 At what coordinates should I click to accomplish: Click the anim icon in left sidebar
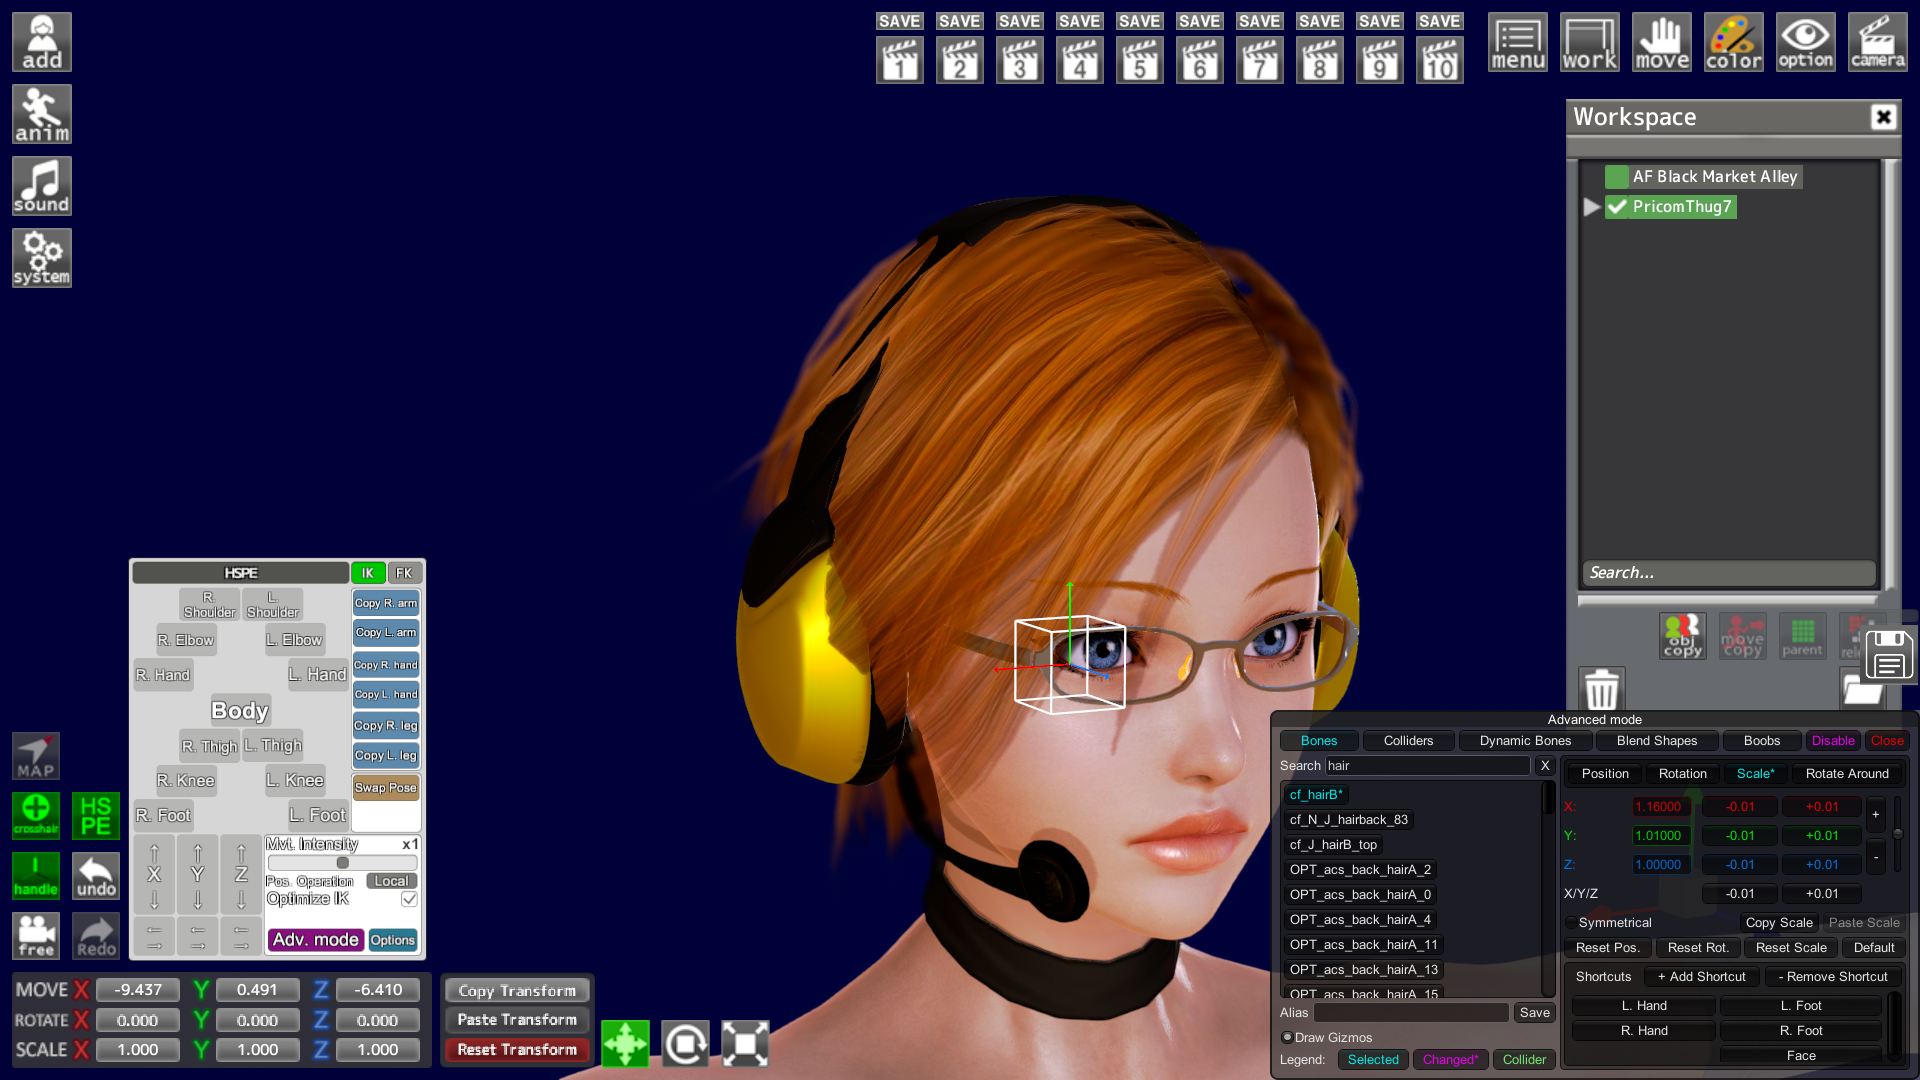coord(42,114)
